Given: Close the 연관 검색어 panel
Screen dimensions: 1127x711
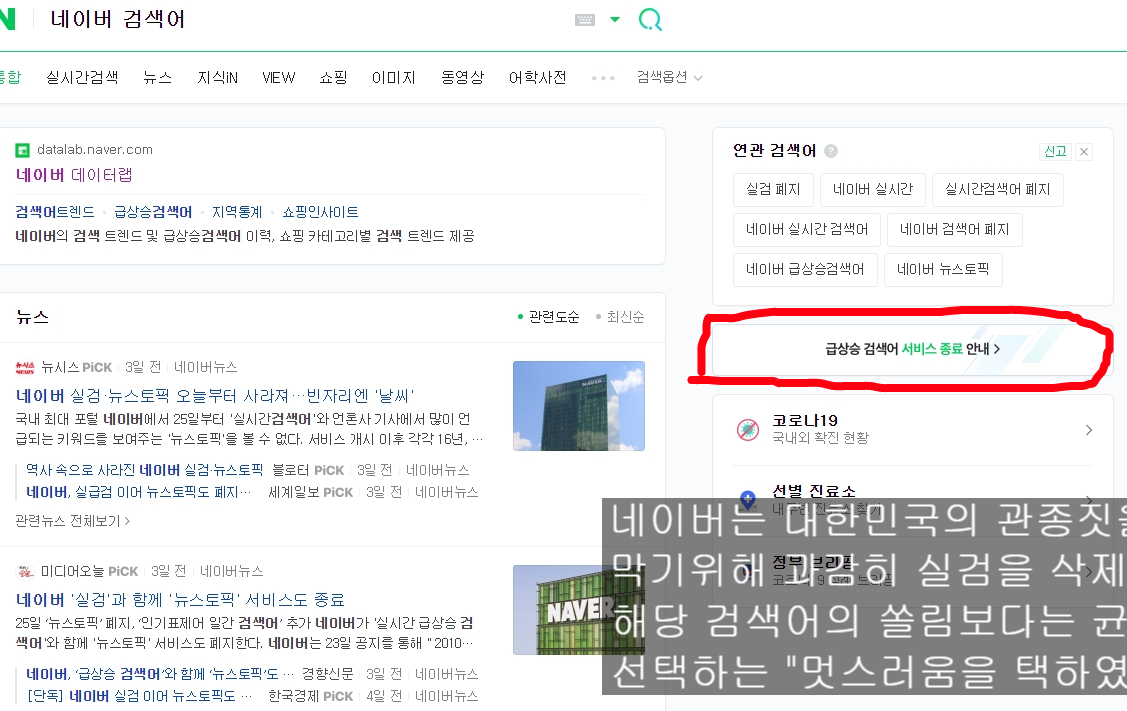Looking at the screenshot, I should pos(1084,152).
